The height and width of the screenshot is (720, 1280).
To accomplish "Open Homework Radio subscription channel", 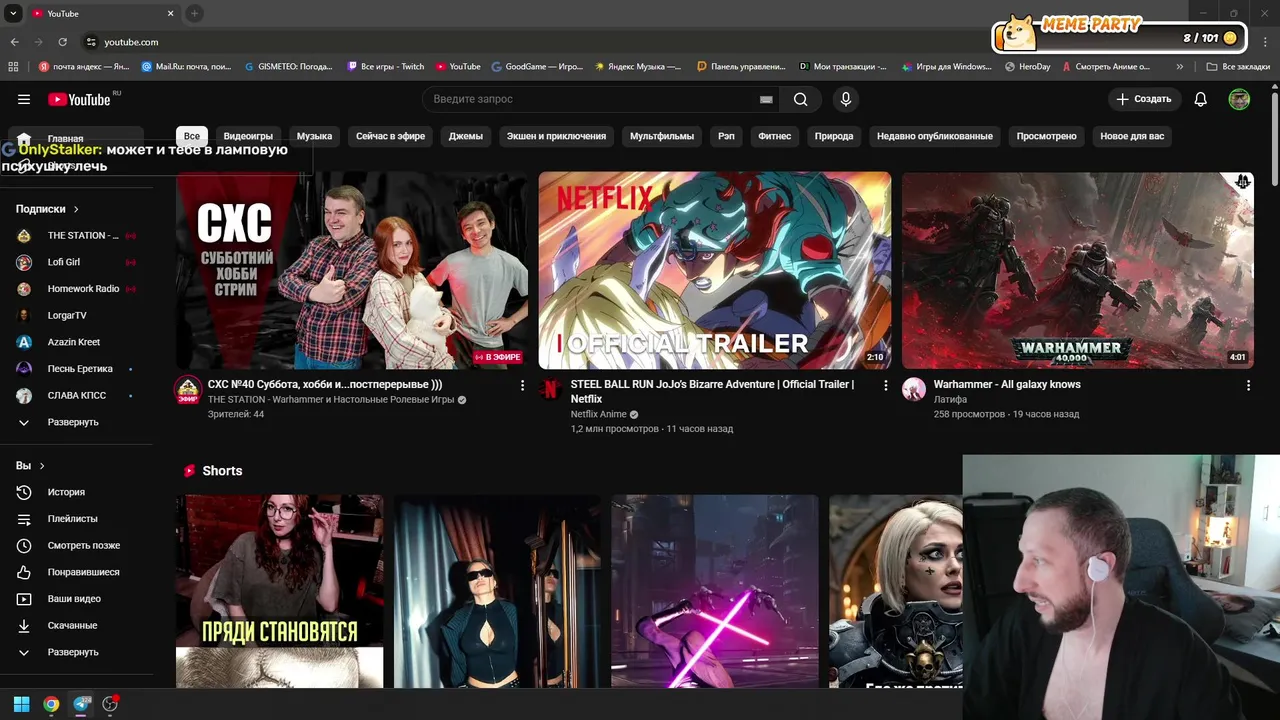I will (77, 289).
